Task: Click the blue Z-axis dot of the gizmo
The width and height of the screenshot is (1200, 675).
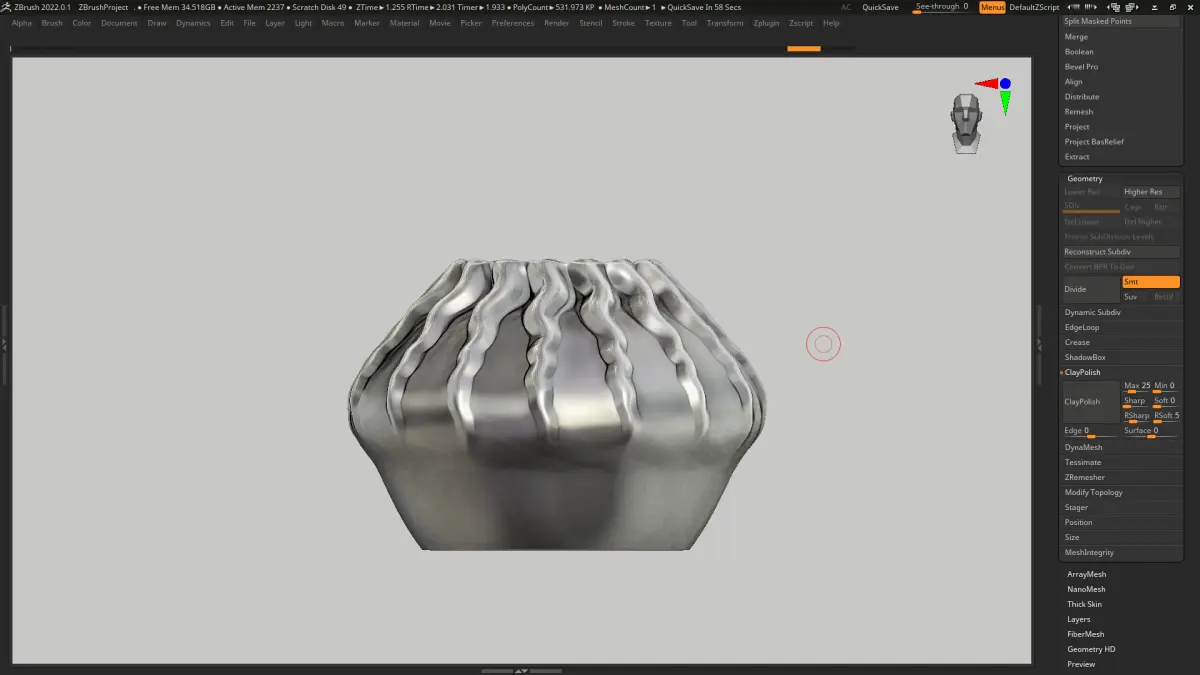Action: [1005, 84]
